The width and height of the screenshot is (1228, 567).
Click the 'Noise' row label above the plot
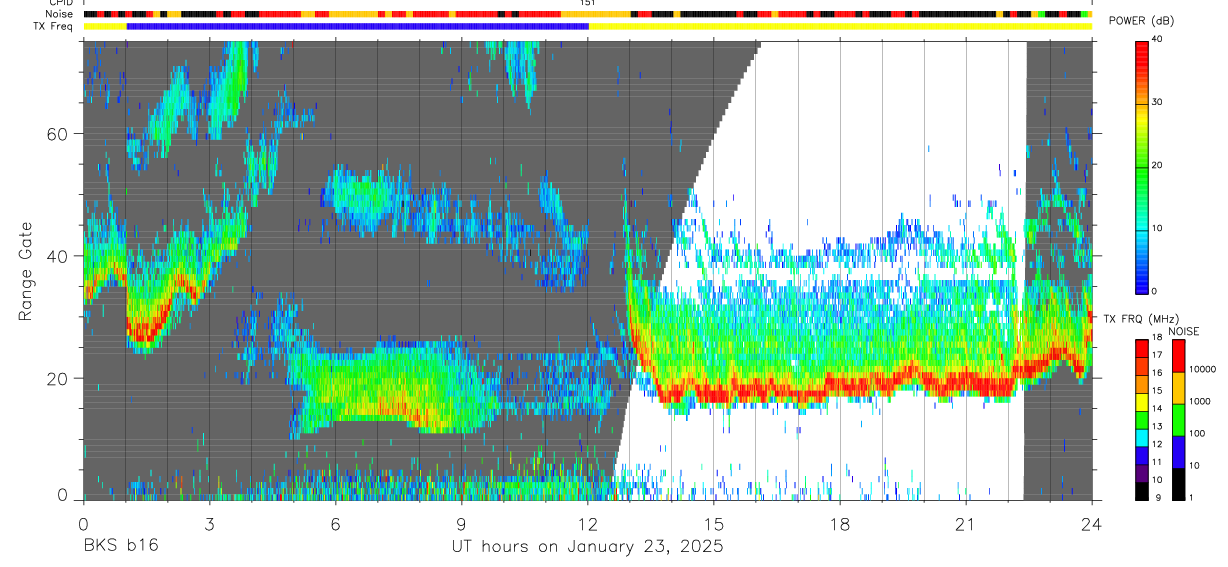[60, 15]
